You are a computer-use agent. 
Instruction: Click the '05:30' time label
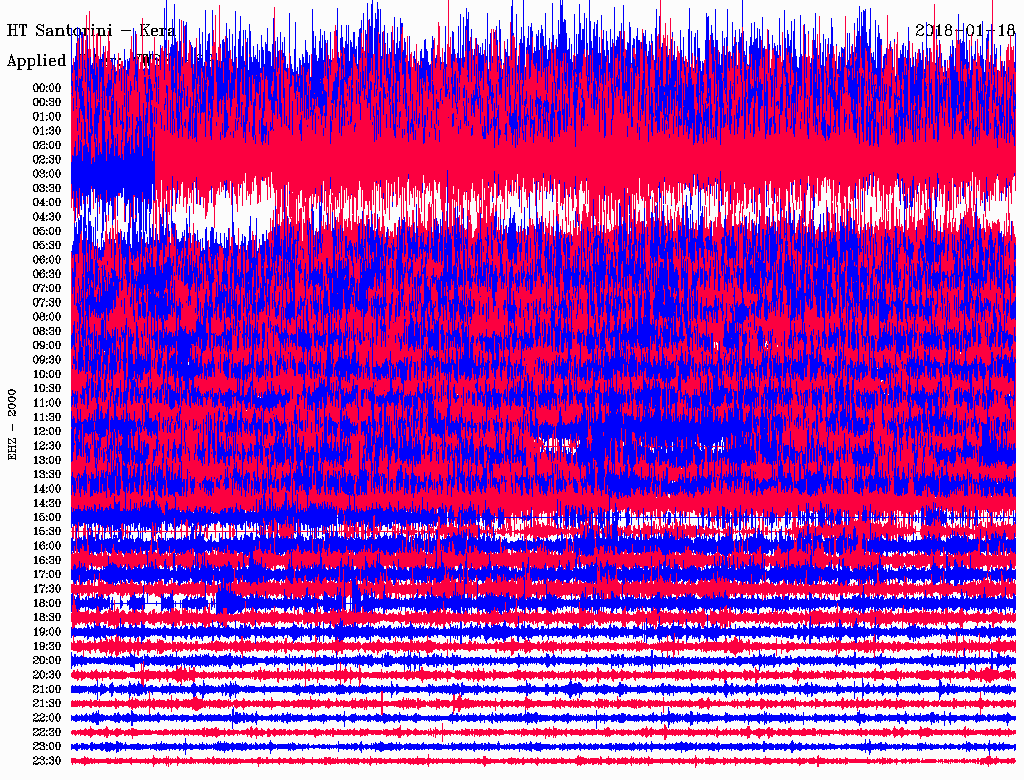click(47, 246)
